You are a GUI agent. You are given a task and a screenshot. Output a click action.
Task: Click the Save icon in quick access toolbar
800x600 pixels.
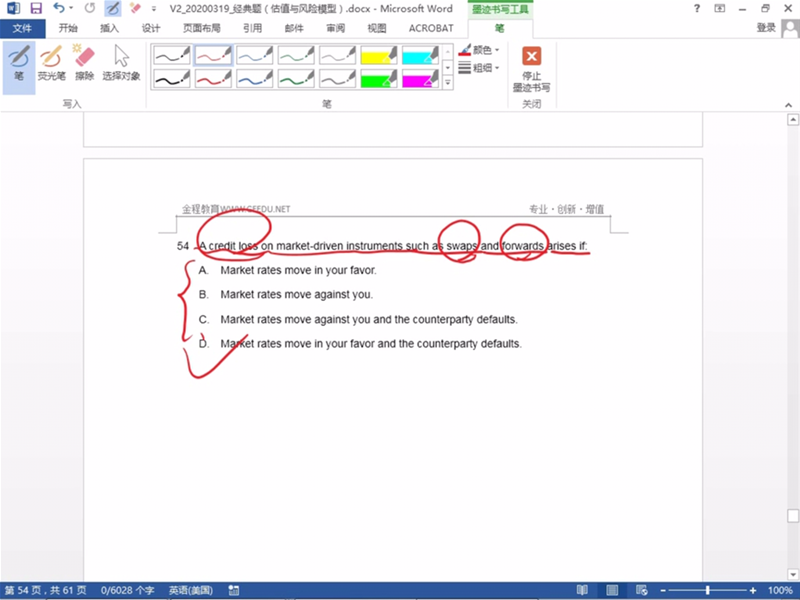36,8
